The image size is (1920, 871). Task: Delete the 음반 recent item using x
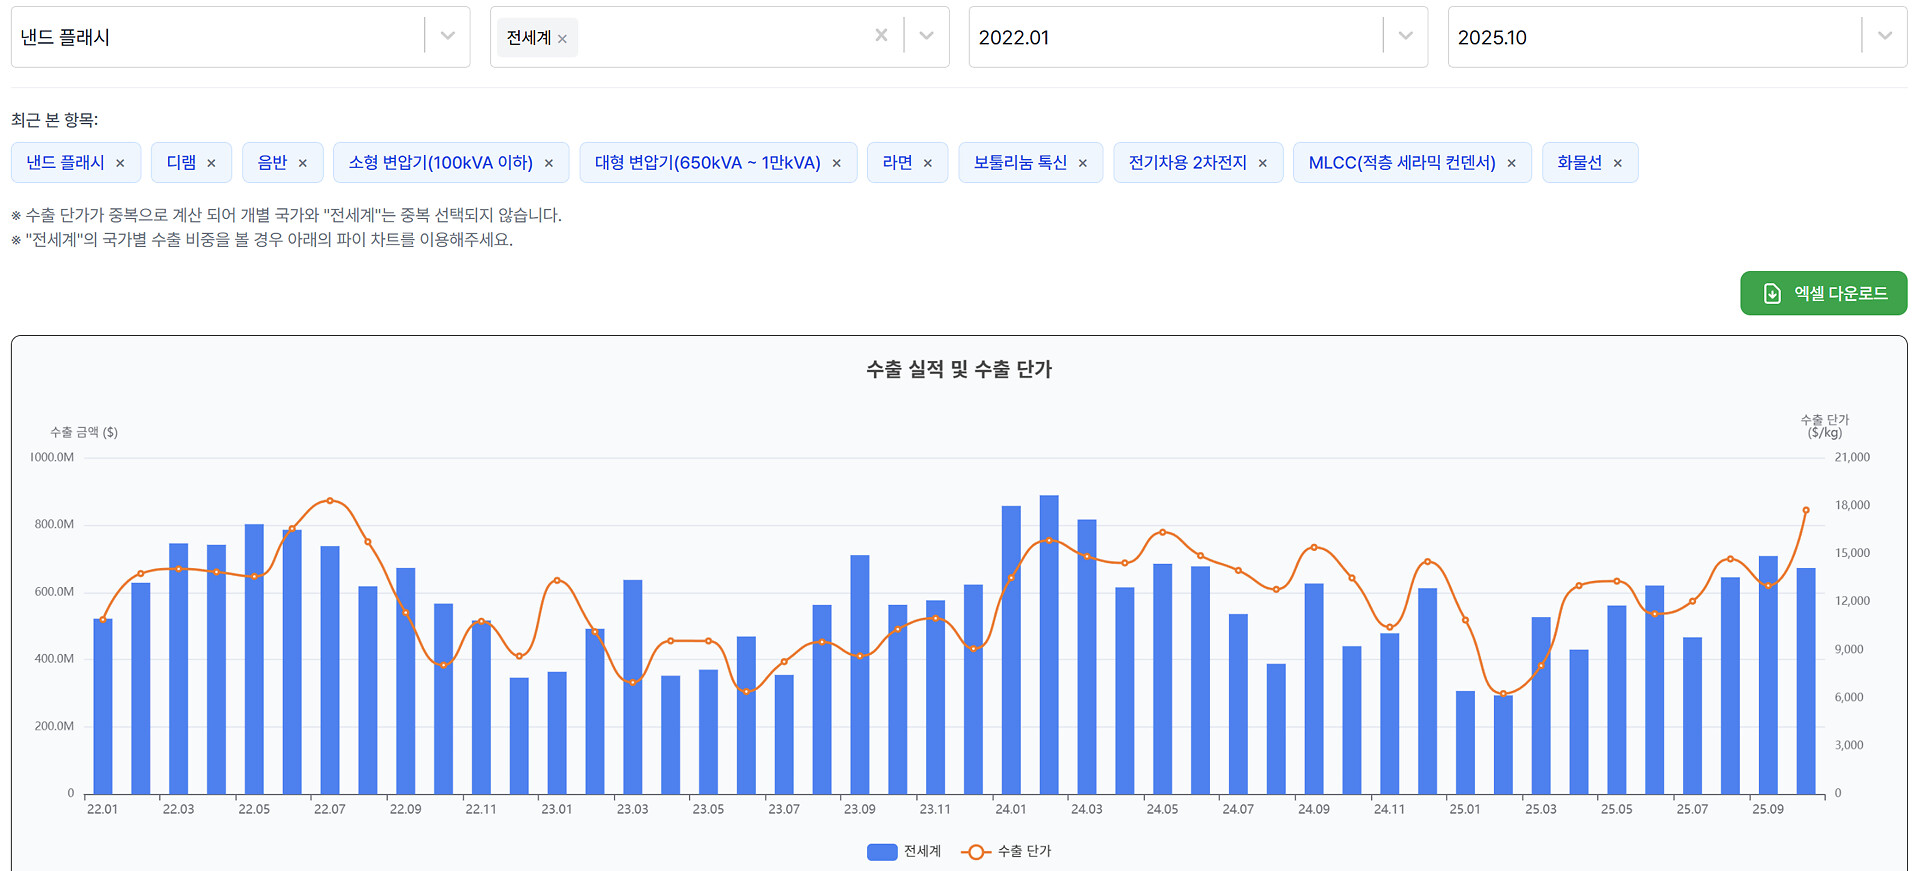302,163
